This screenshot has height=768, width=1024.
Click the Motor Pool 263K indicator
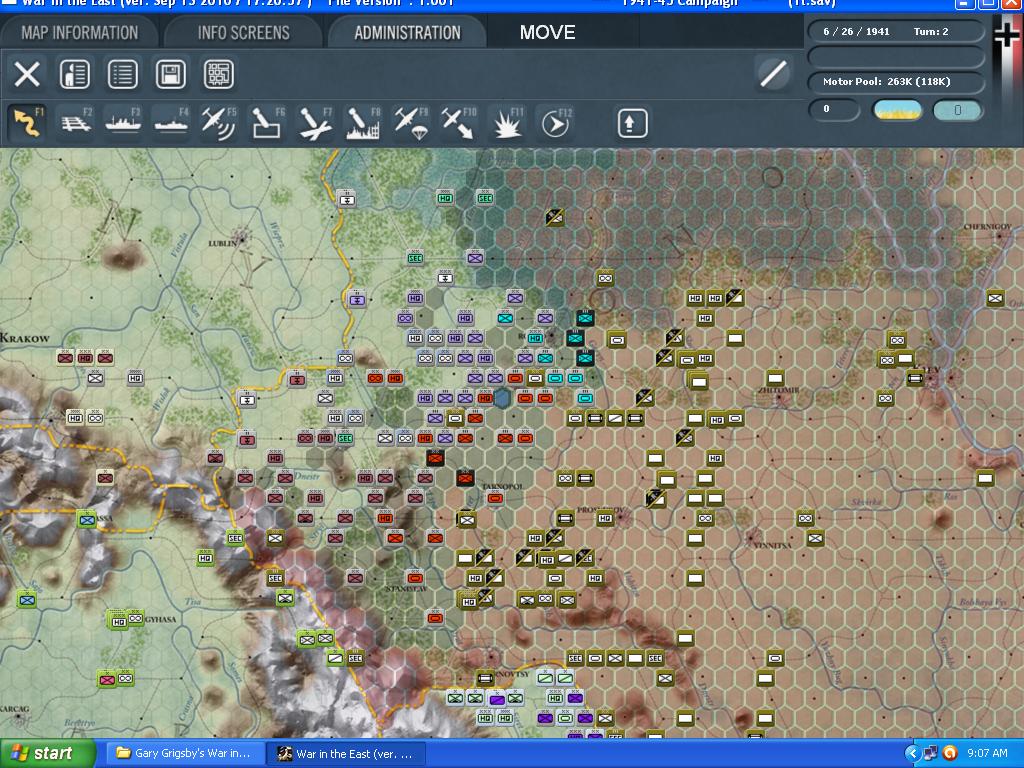[x=896, y=82]
